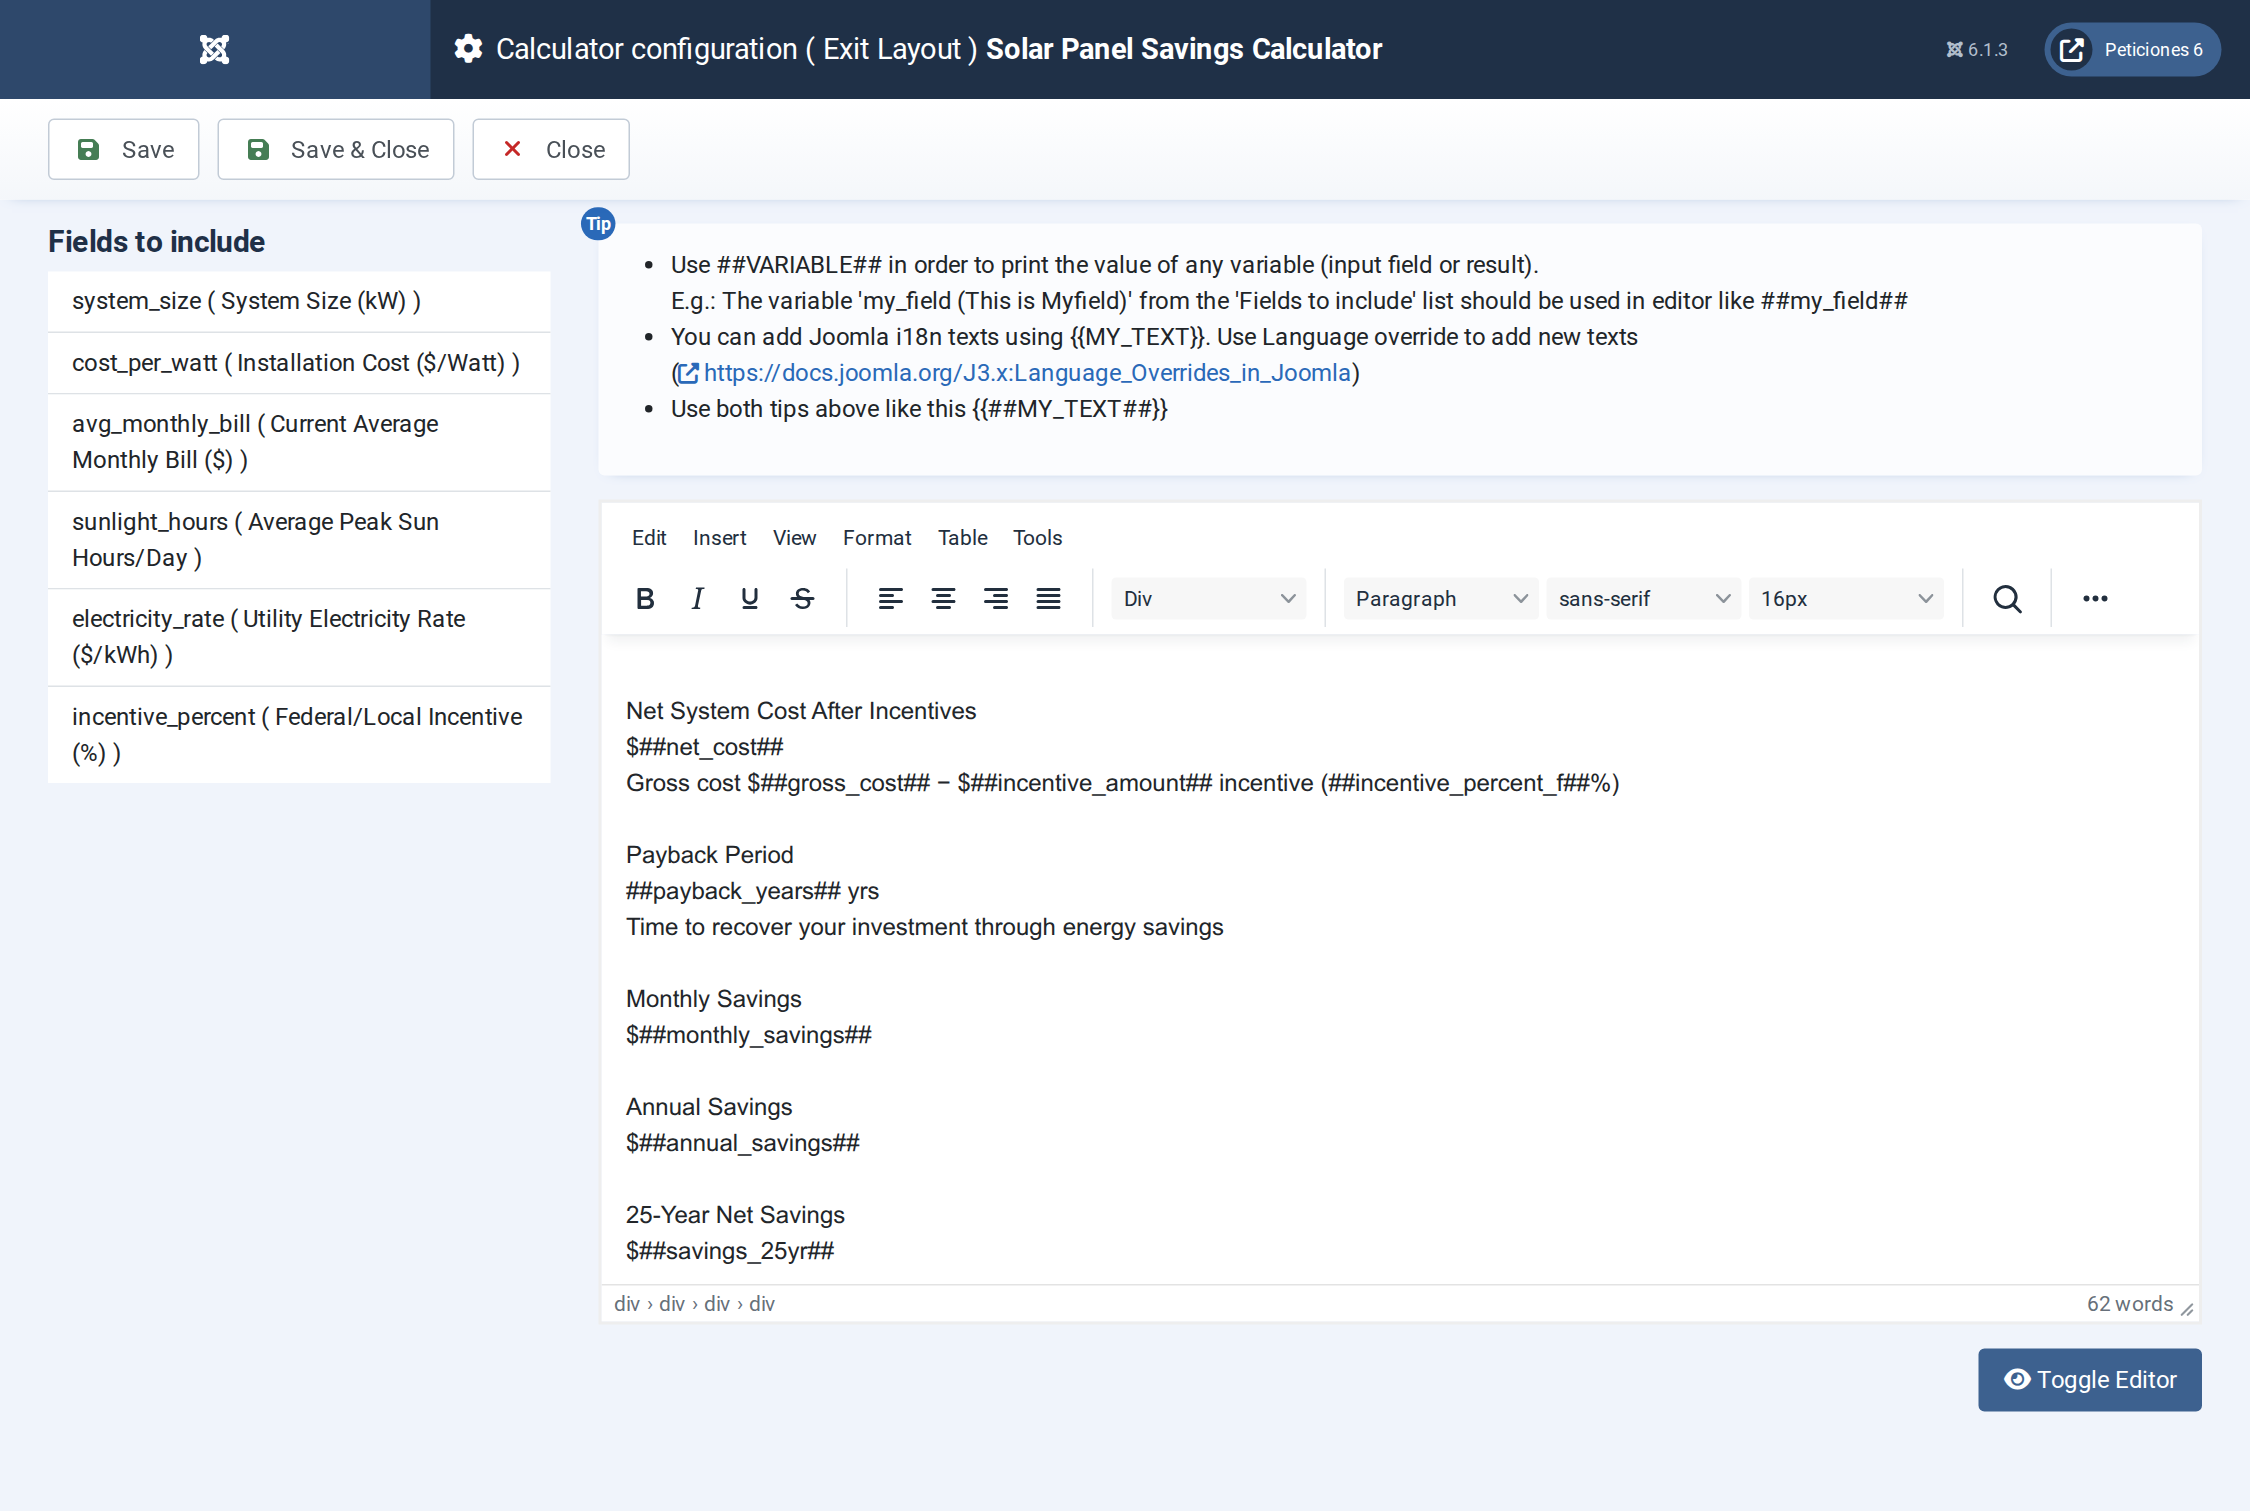Click the editor resize handle corner
Screen dimensions: 2250x1511
(x=2187, y=1309)
